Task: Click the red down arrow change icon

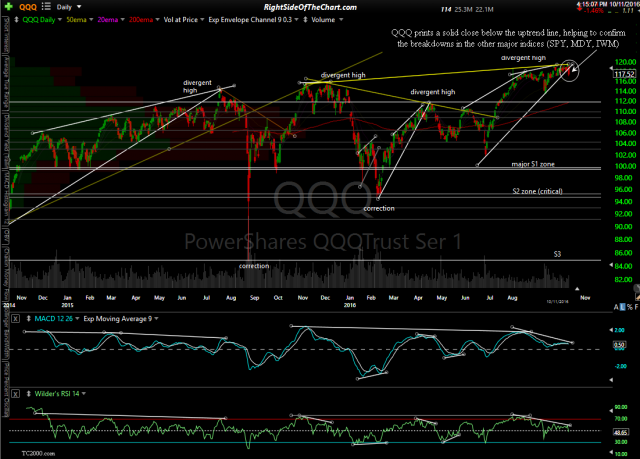Action: pyautogui.click(x=580, y=8)
